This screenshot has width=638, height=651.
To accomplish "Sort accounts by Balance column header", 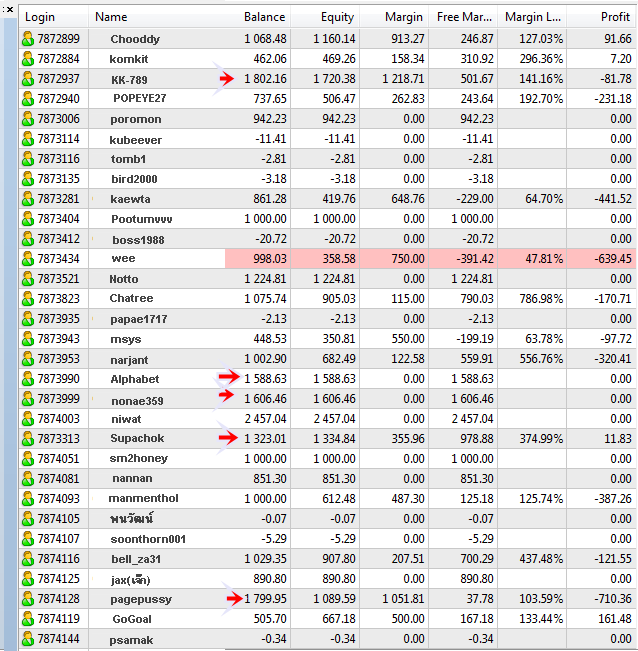I will (264, 17).
